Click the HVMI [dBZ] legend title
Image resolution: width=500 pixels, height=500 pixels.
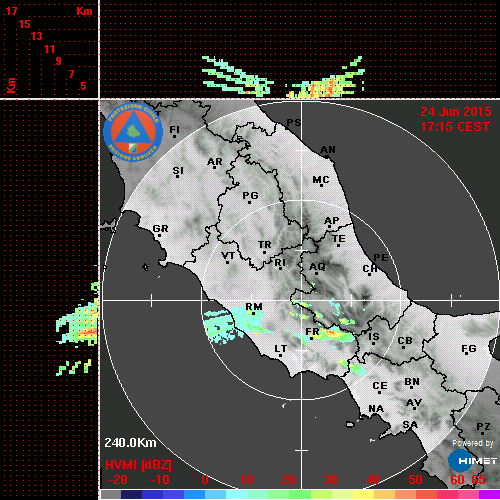click(138, 465)
